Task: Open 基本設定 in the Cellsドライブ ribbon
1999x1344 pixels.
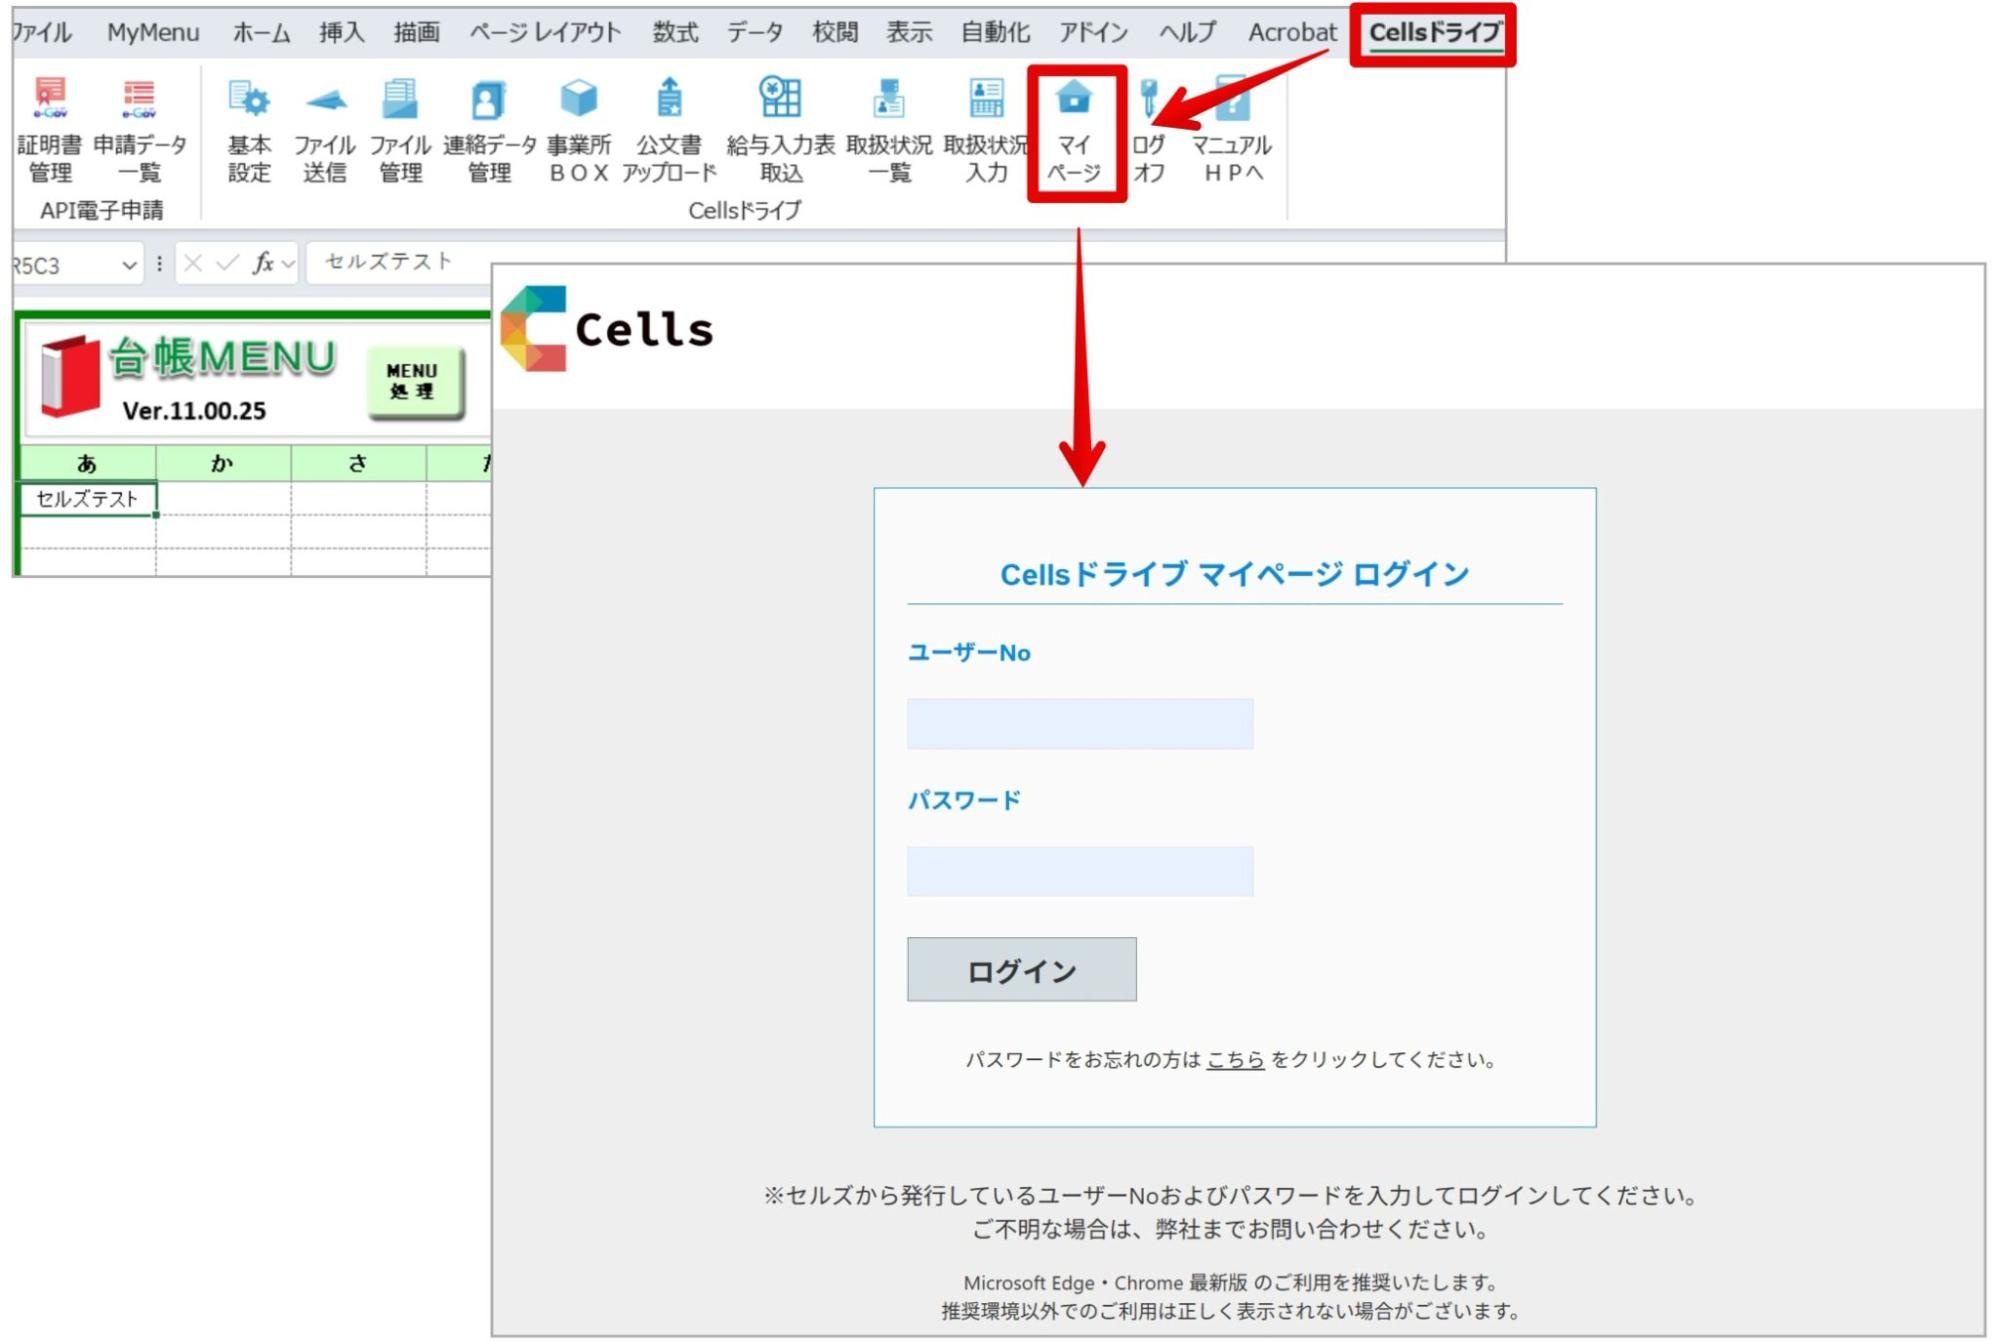Action: pyautogui.click(x=249, y=130)
